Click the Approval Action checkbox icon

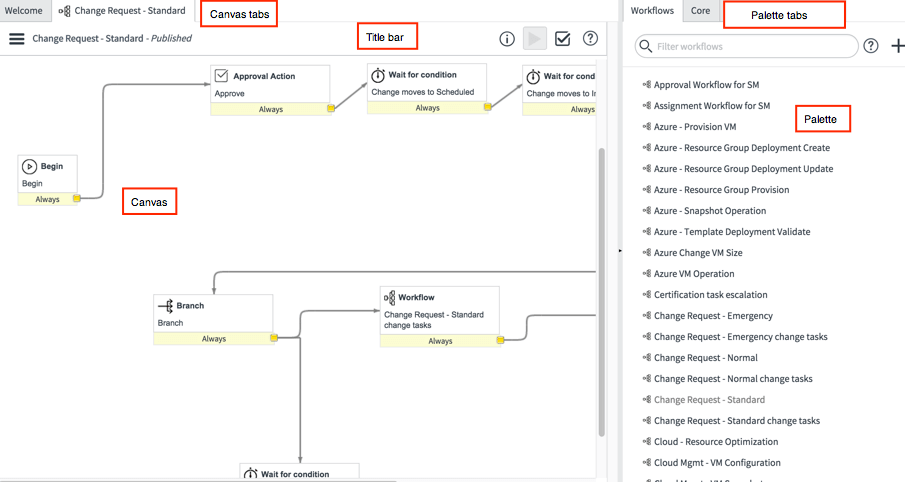222,76
